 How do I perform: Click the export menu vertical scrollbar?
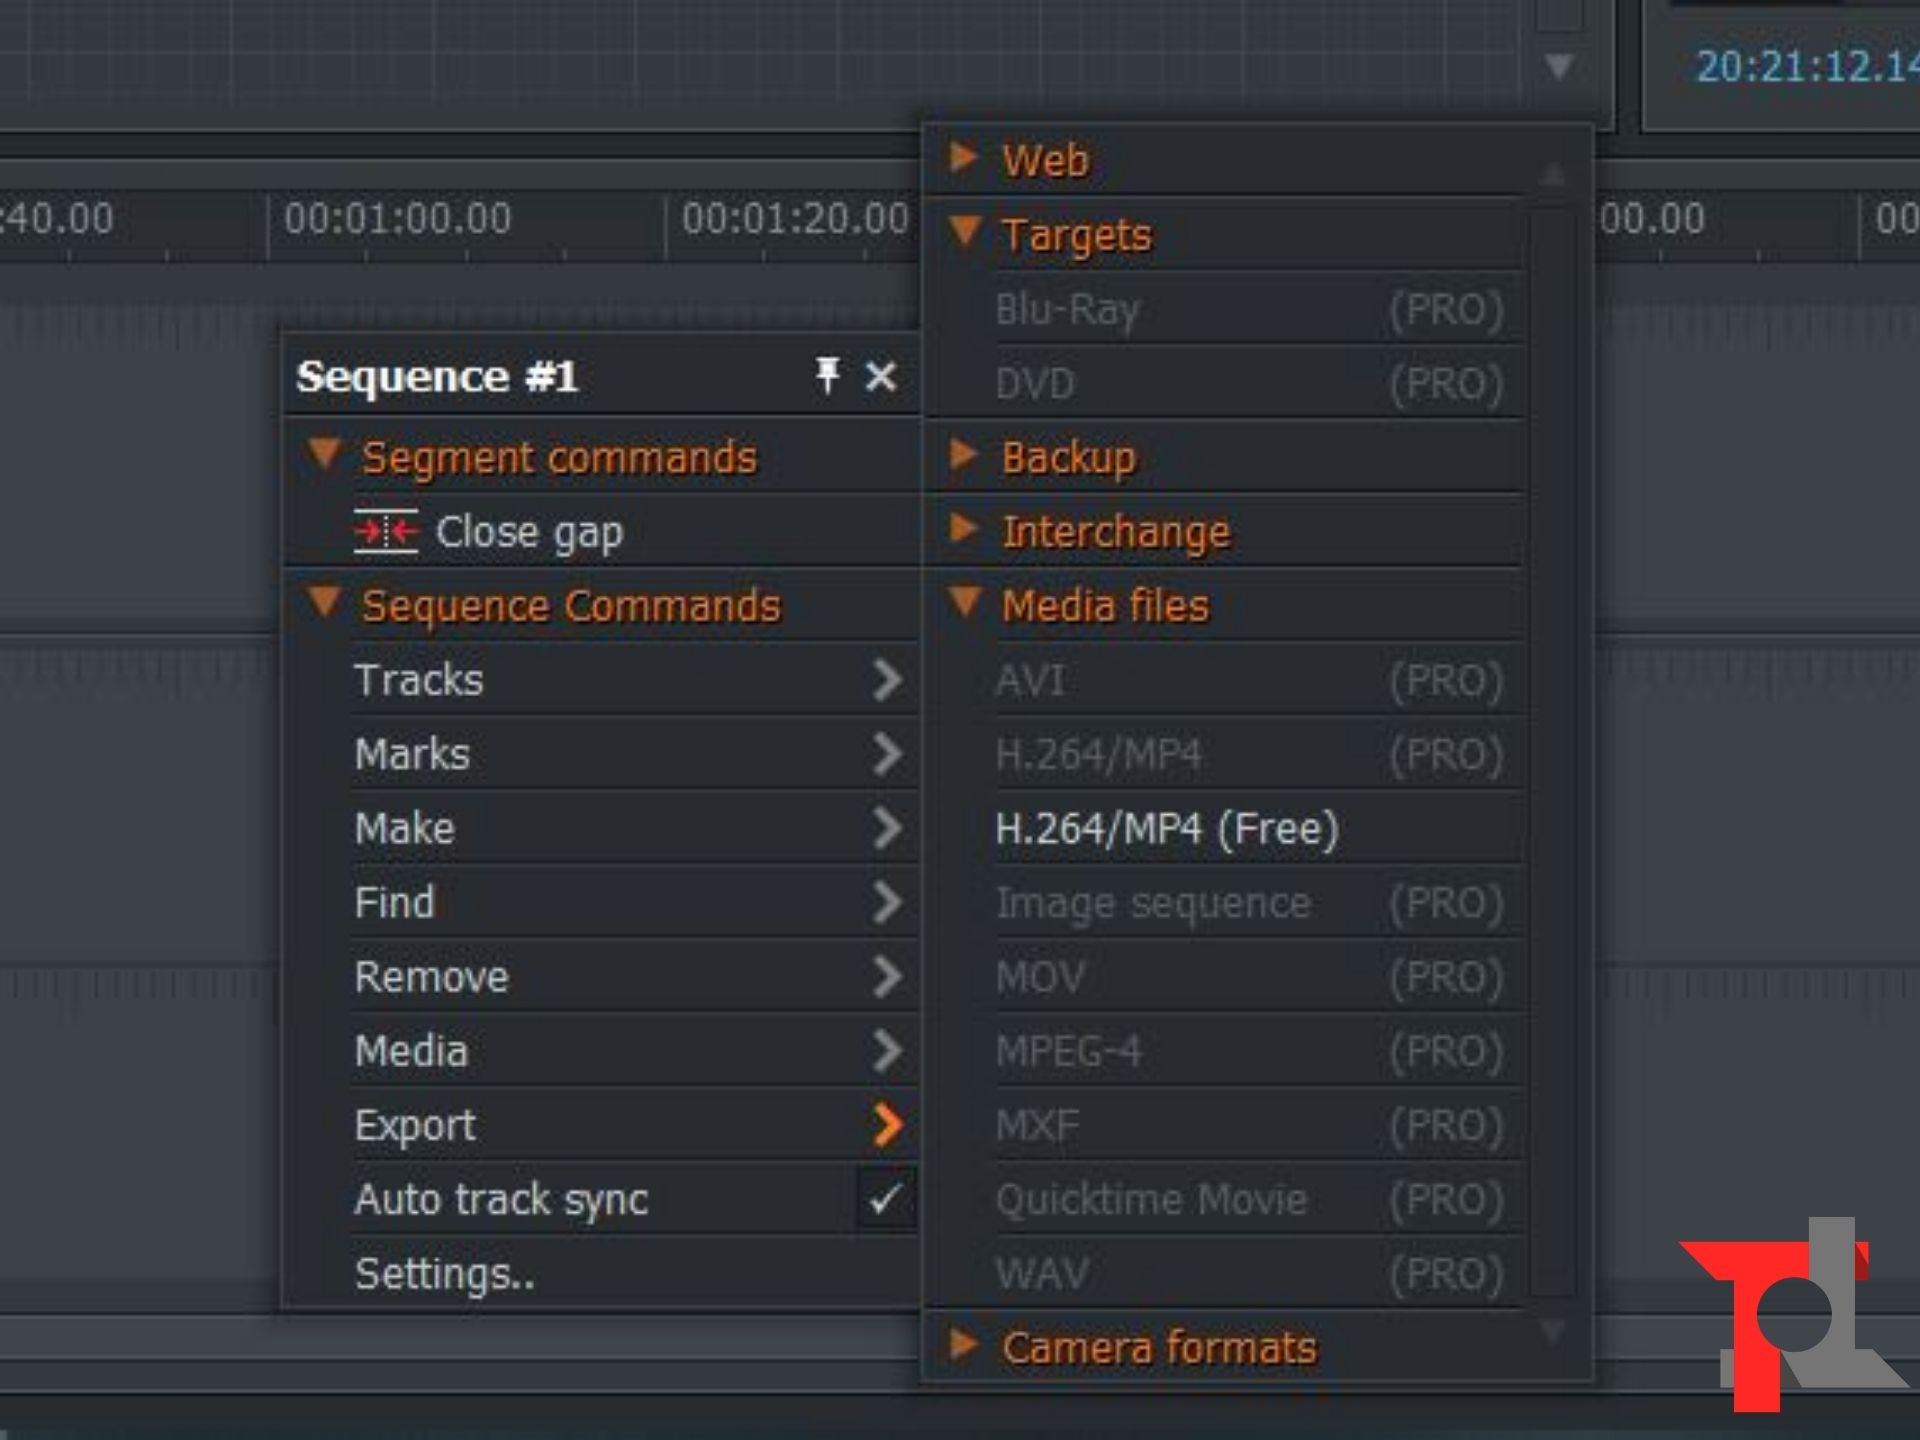click(1552, 750)
